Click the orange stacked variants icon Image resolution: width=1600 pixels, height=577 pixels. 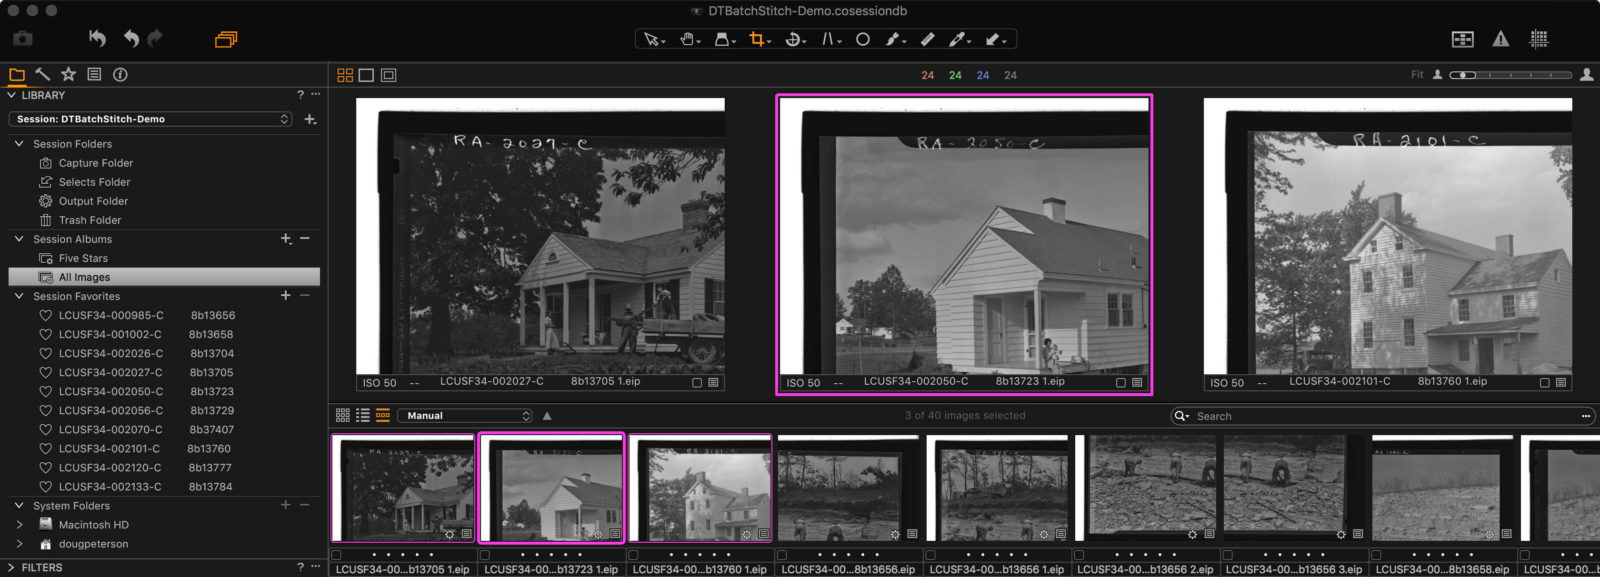[226, 39]
